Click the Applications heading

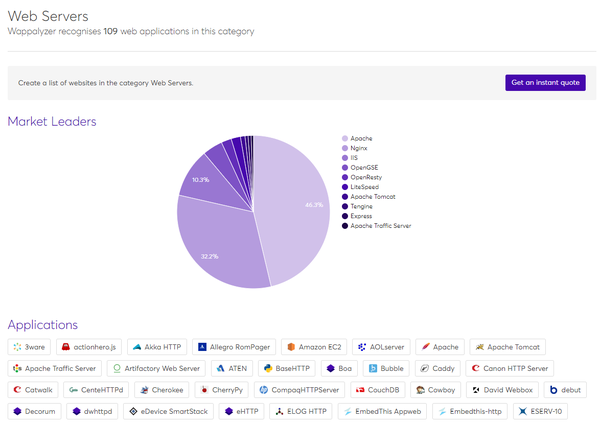[x=42, y=325]
